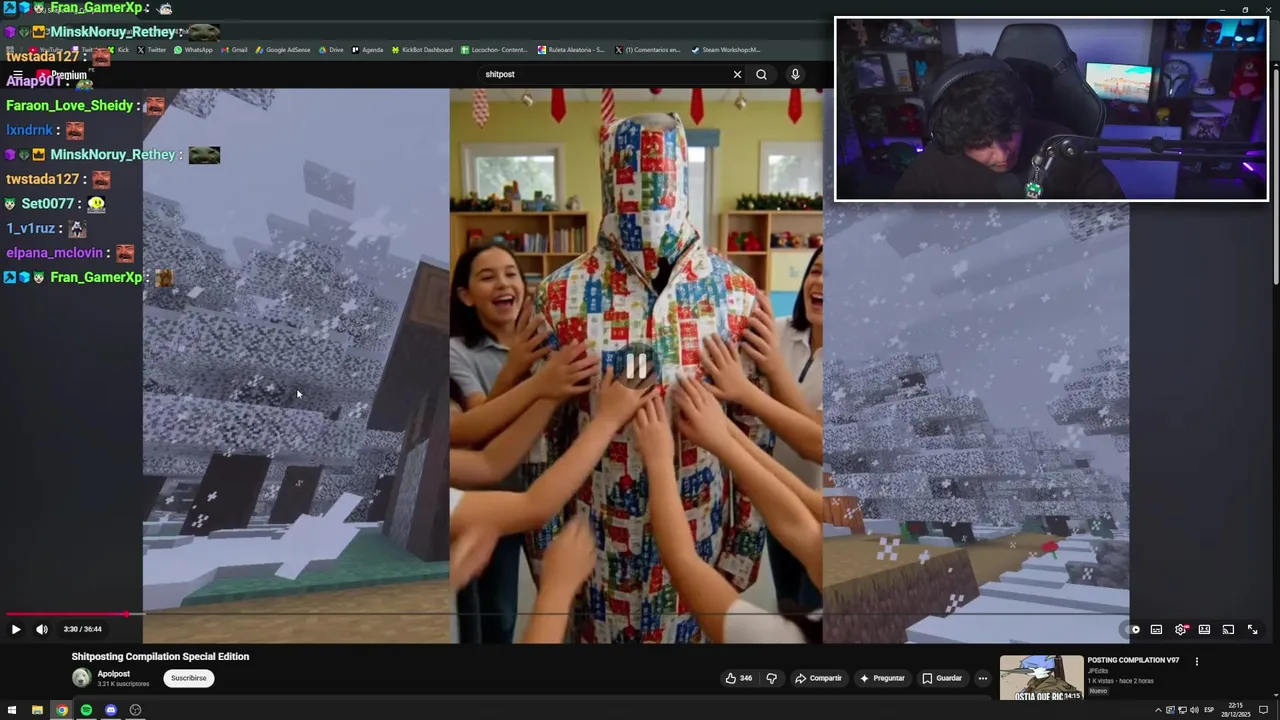Dislike the video thumbs-down icon
This screenshot has height=720, width=1280.
pos(771,678)
